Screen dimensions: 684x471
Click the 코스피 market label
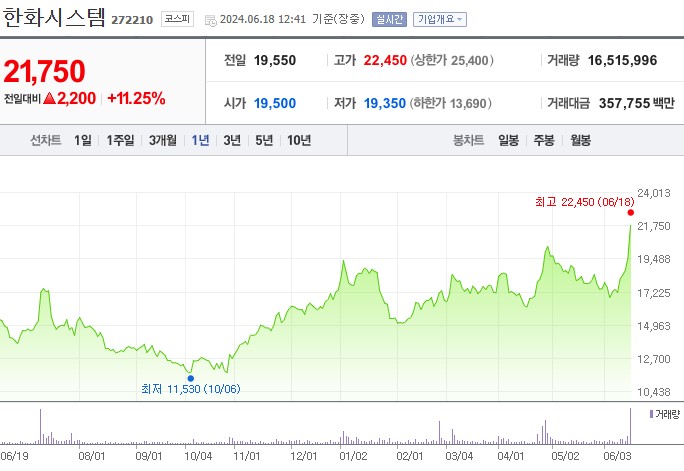[177, 19]
